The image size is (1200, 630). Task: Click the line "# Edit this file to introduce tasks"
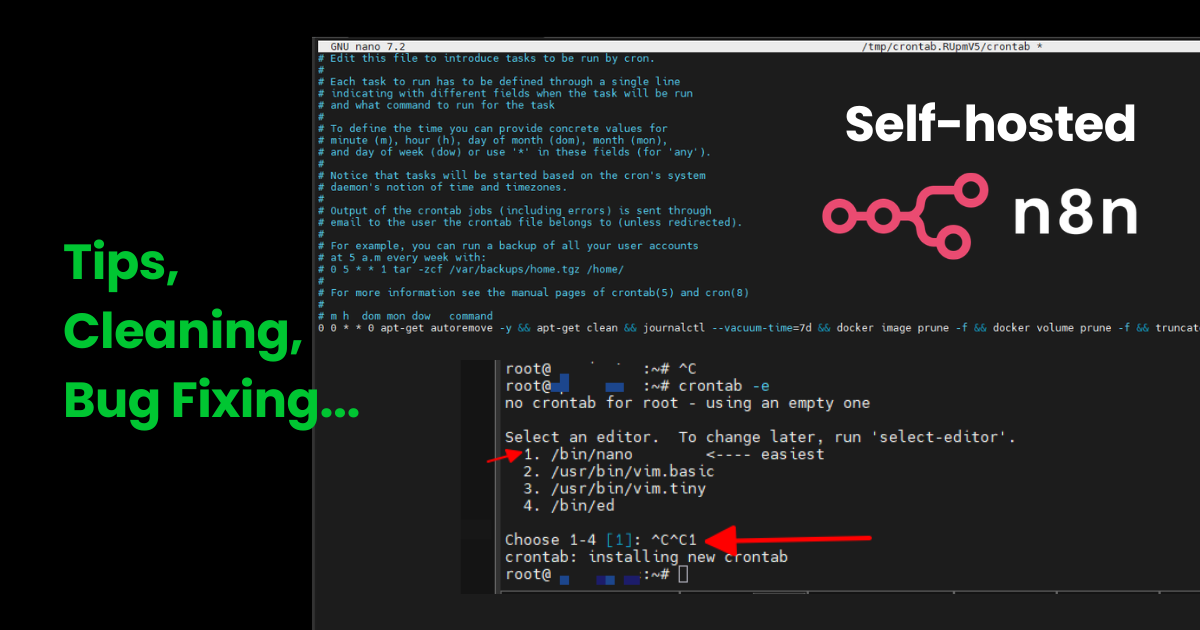click(486, 58)
